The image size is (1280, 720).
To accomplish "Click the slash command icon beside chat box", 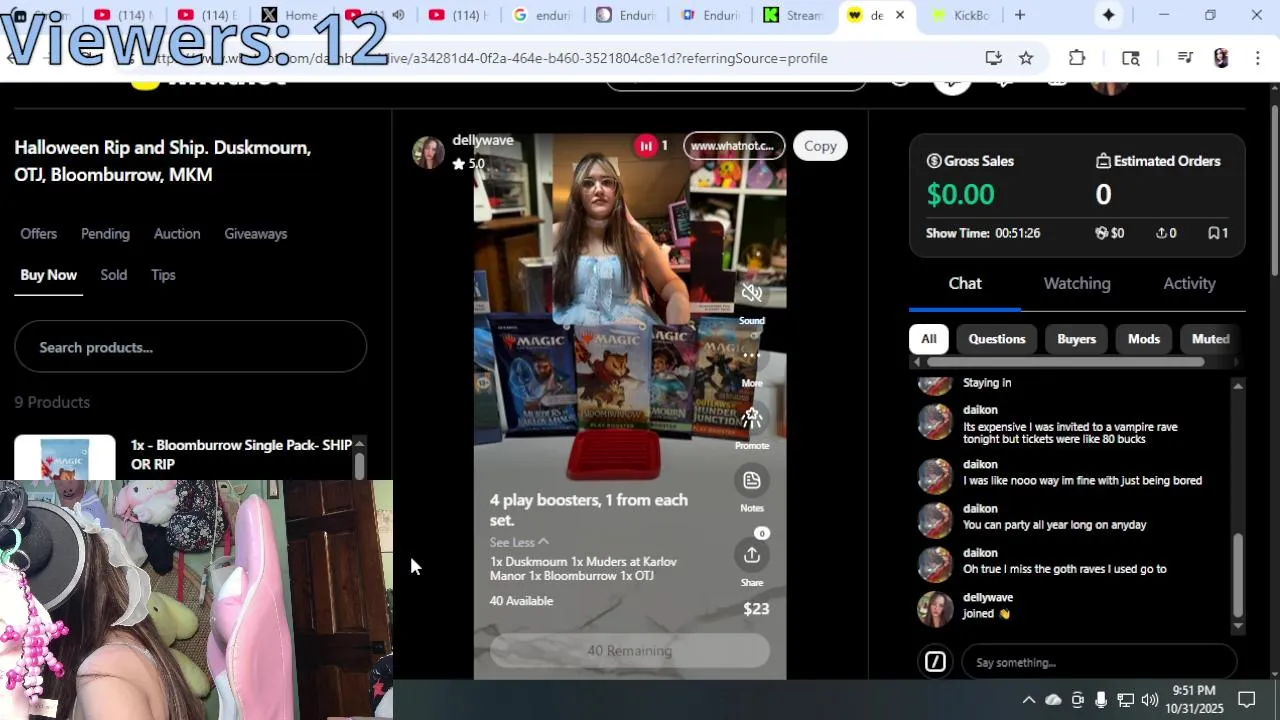I will (935, 662).
